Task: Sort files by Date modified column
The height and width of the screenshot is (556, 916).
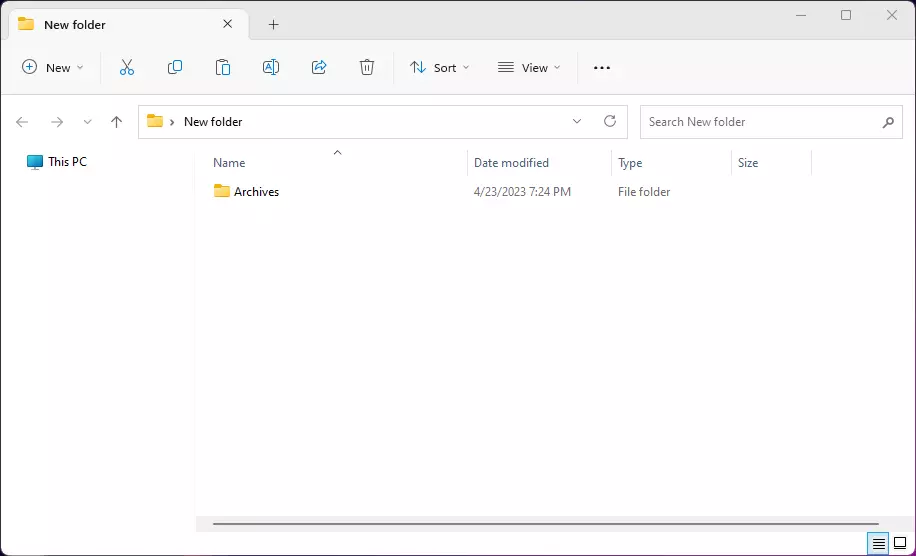Action: (x=511, y=162)
